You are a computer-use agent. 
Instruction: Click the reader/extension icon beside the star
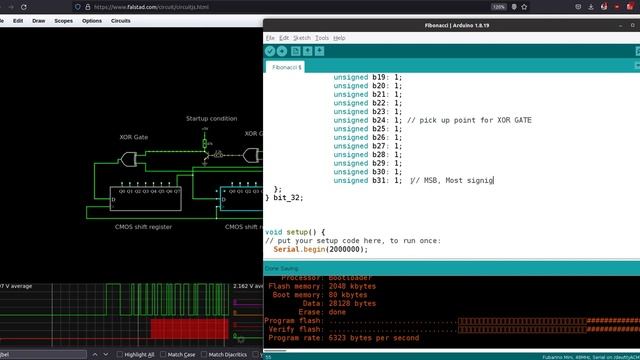514,7
